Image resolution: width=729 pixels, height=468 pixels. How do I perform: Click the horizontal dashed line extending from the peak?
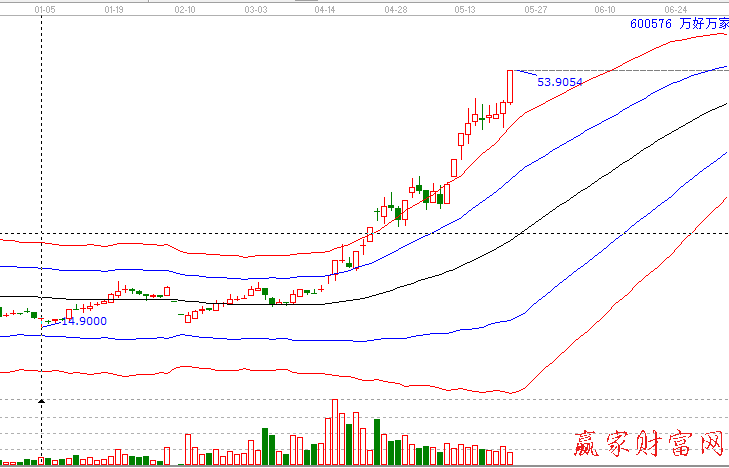click(x=620, y=71)
